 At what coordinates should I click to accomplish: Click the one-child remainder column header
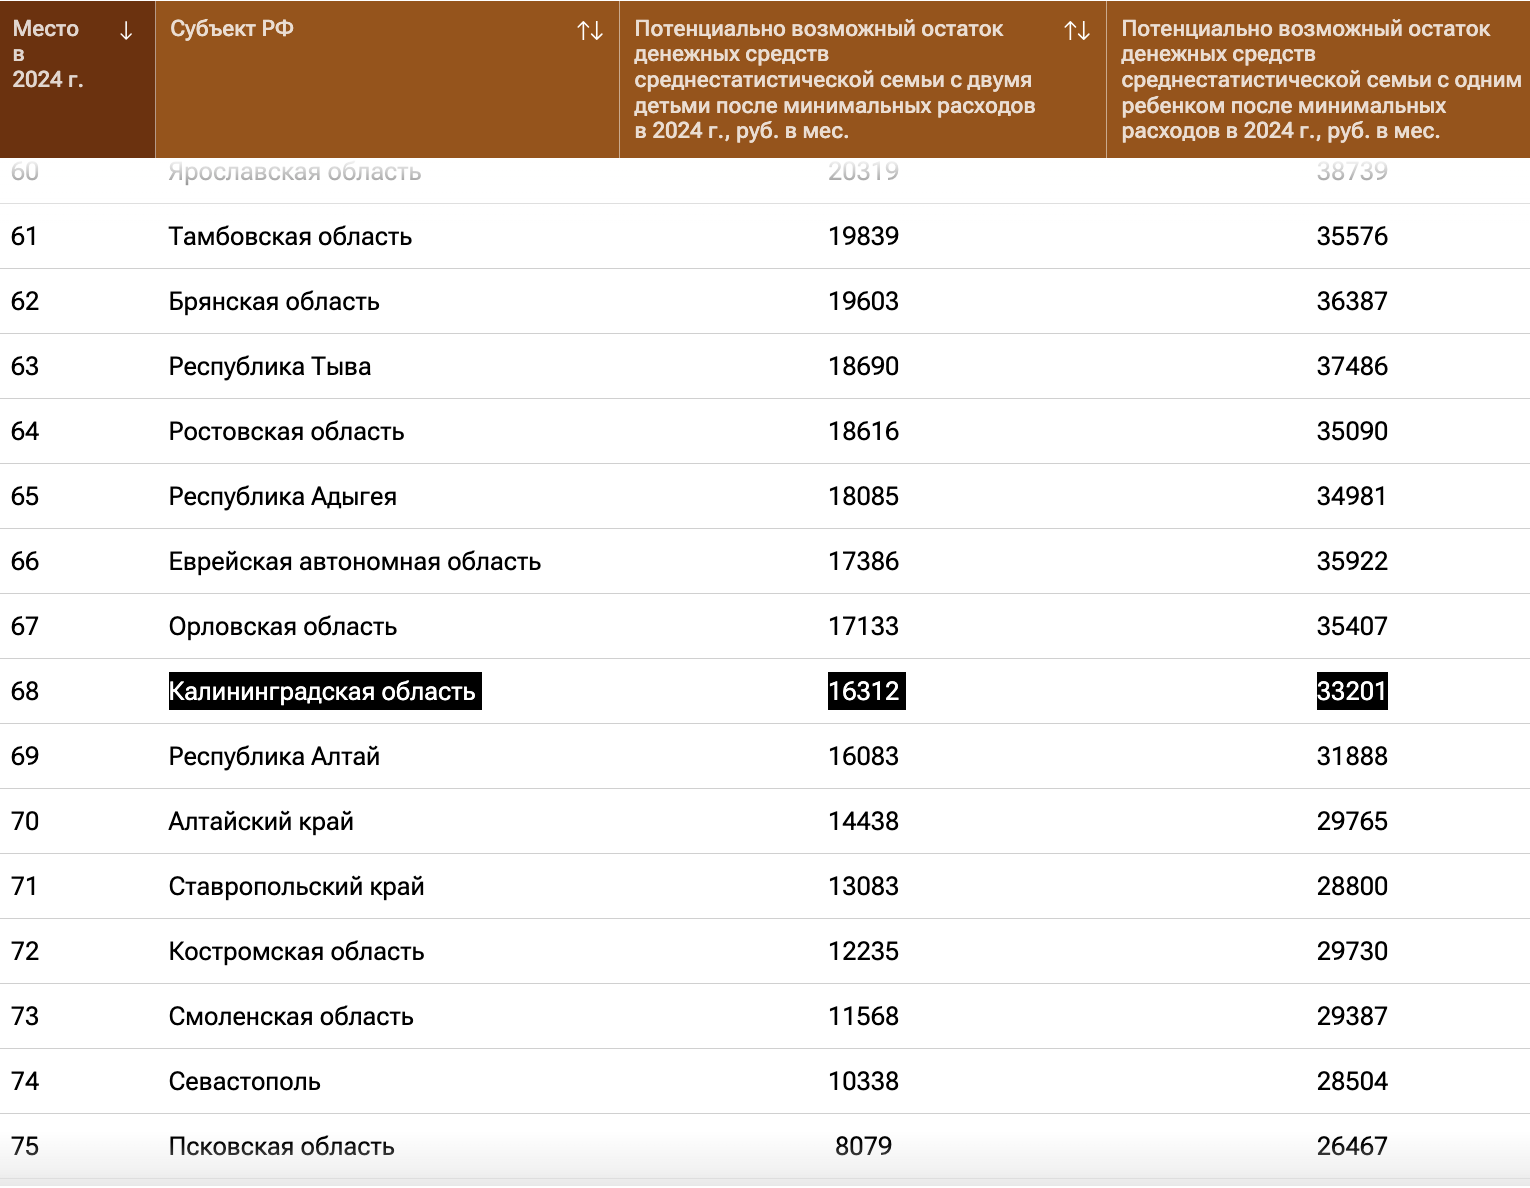[1318, 79]
